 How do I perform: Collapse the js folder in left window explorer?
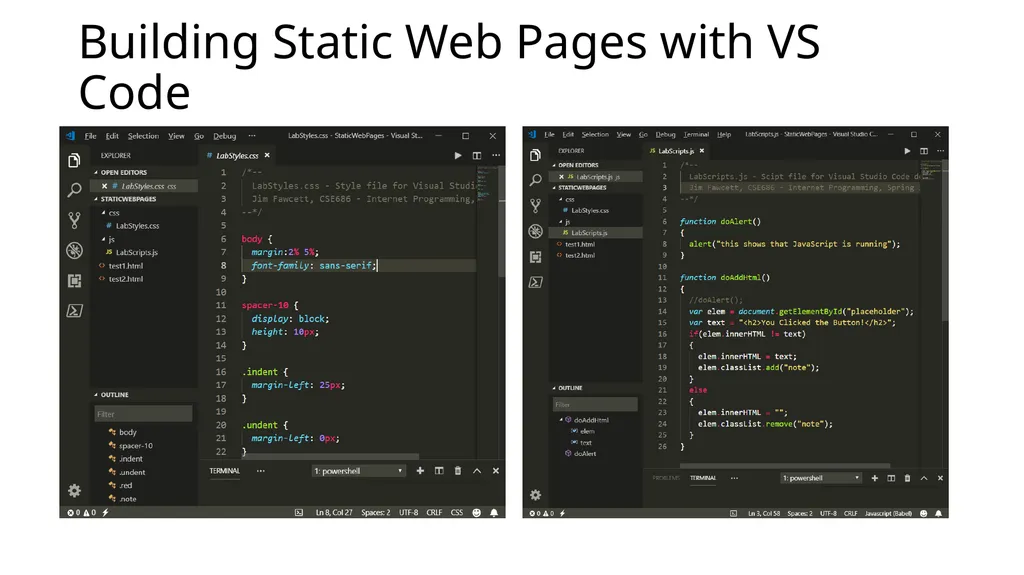point(103,239)
